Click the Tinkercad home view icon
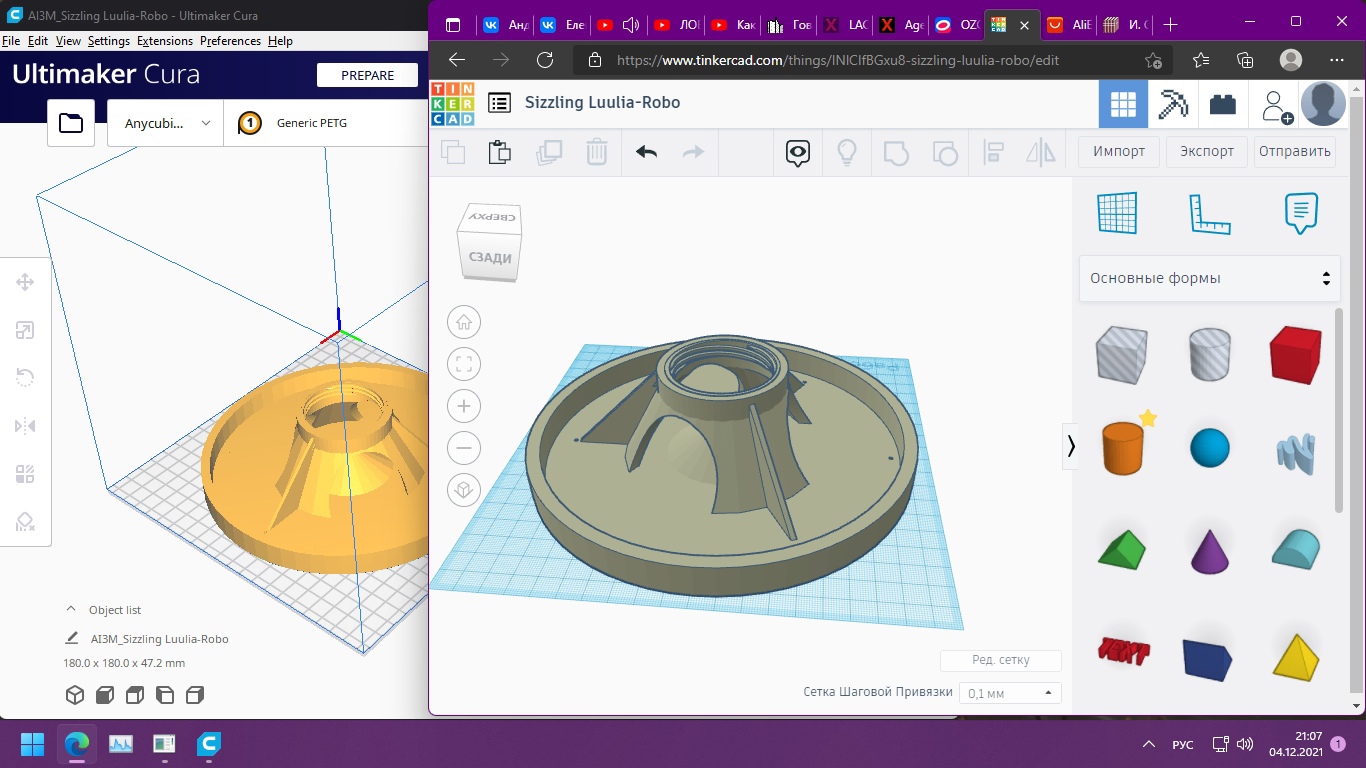This screenshot has height=768, width=1366. tap(464, 322)
